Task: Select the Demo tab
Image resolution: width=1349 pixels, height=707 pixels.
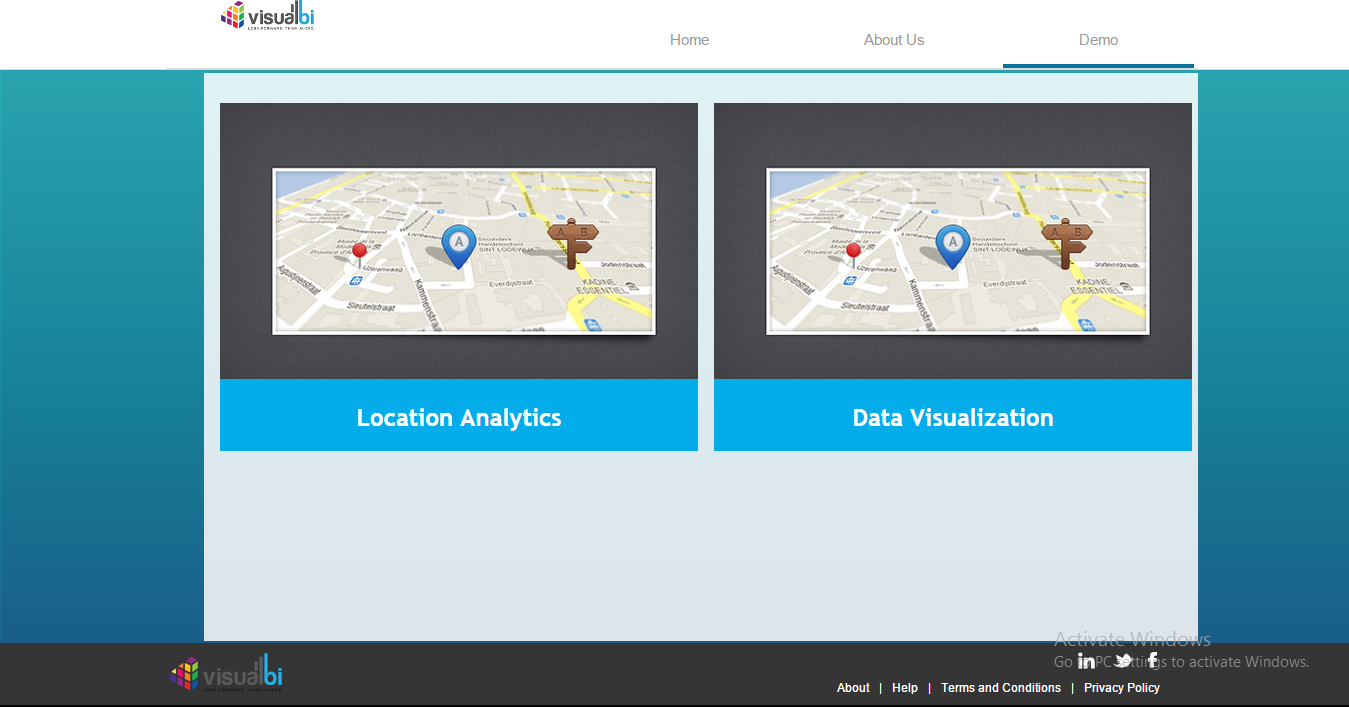Action: click(1098, 40)
